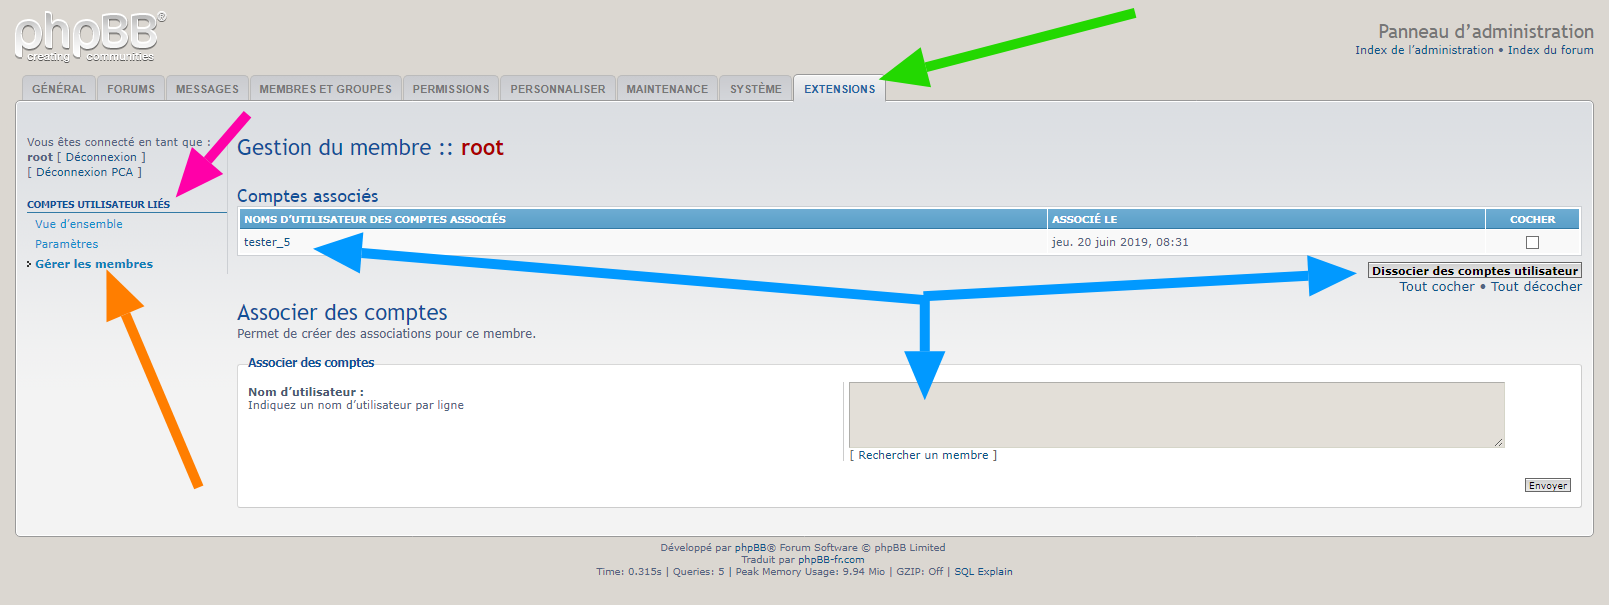
Task: Switch to the Forums tab
Action: tap(131, 89)
